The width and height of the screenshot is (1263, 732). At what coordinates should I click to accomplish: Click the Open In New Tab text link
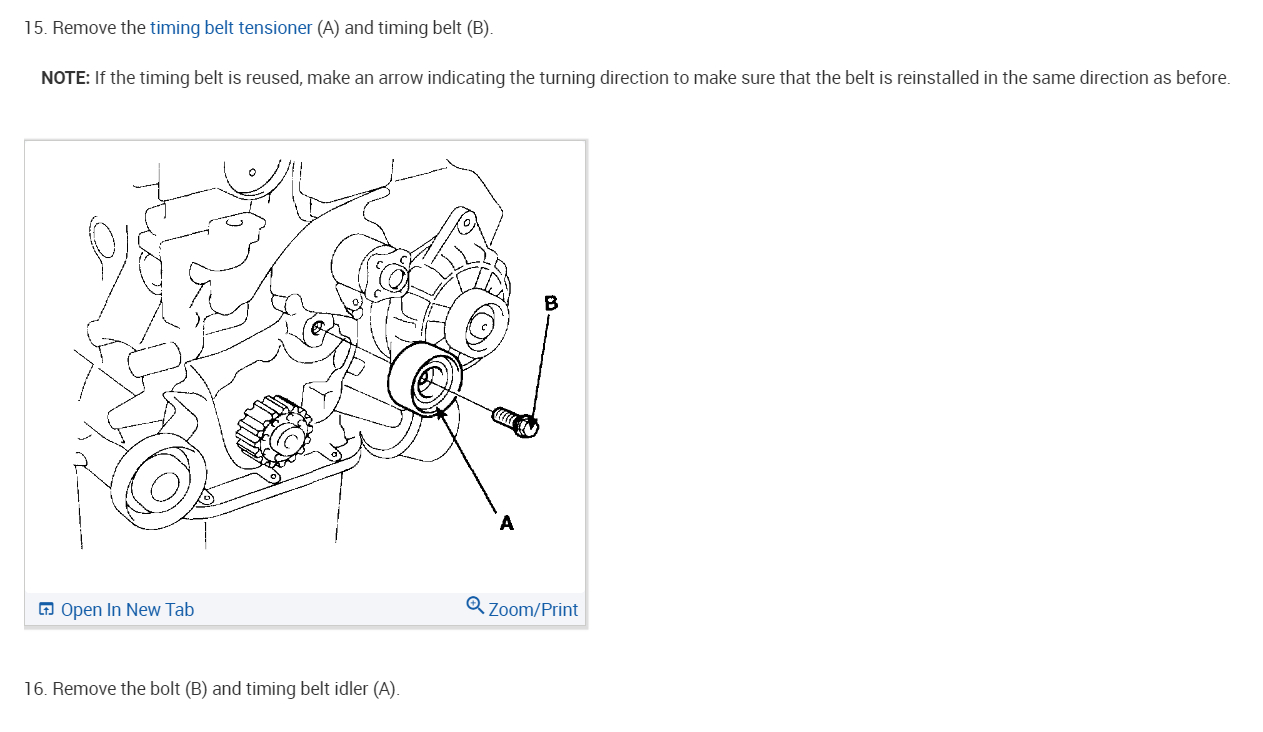click(x=127, y=609)
